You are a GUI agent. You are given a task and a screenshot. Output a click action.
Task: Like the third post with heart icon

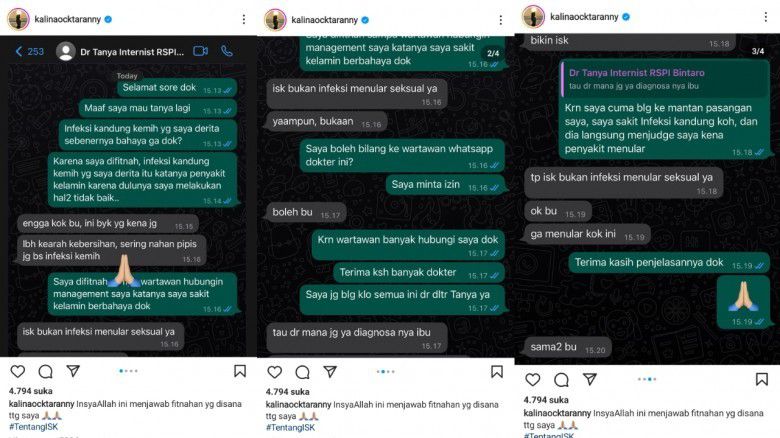[533, 380]
